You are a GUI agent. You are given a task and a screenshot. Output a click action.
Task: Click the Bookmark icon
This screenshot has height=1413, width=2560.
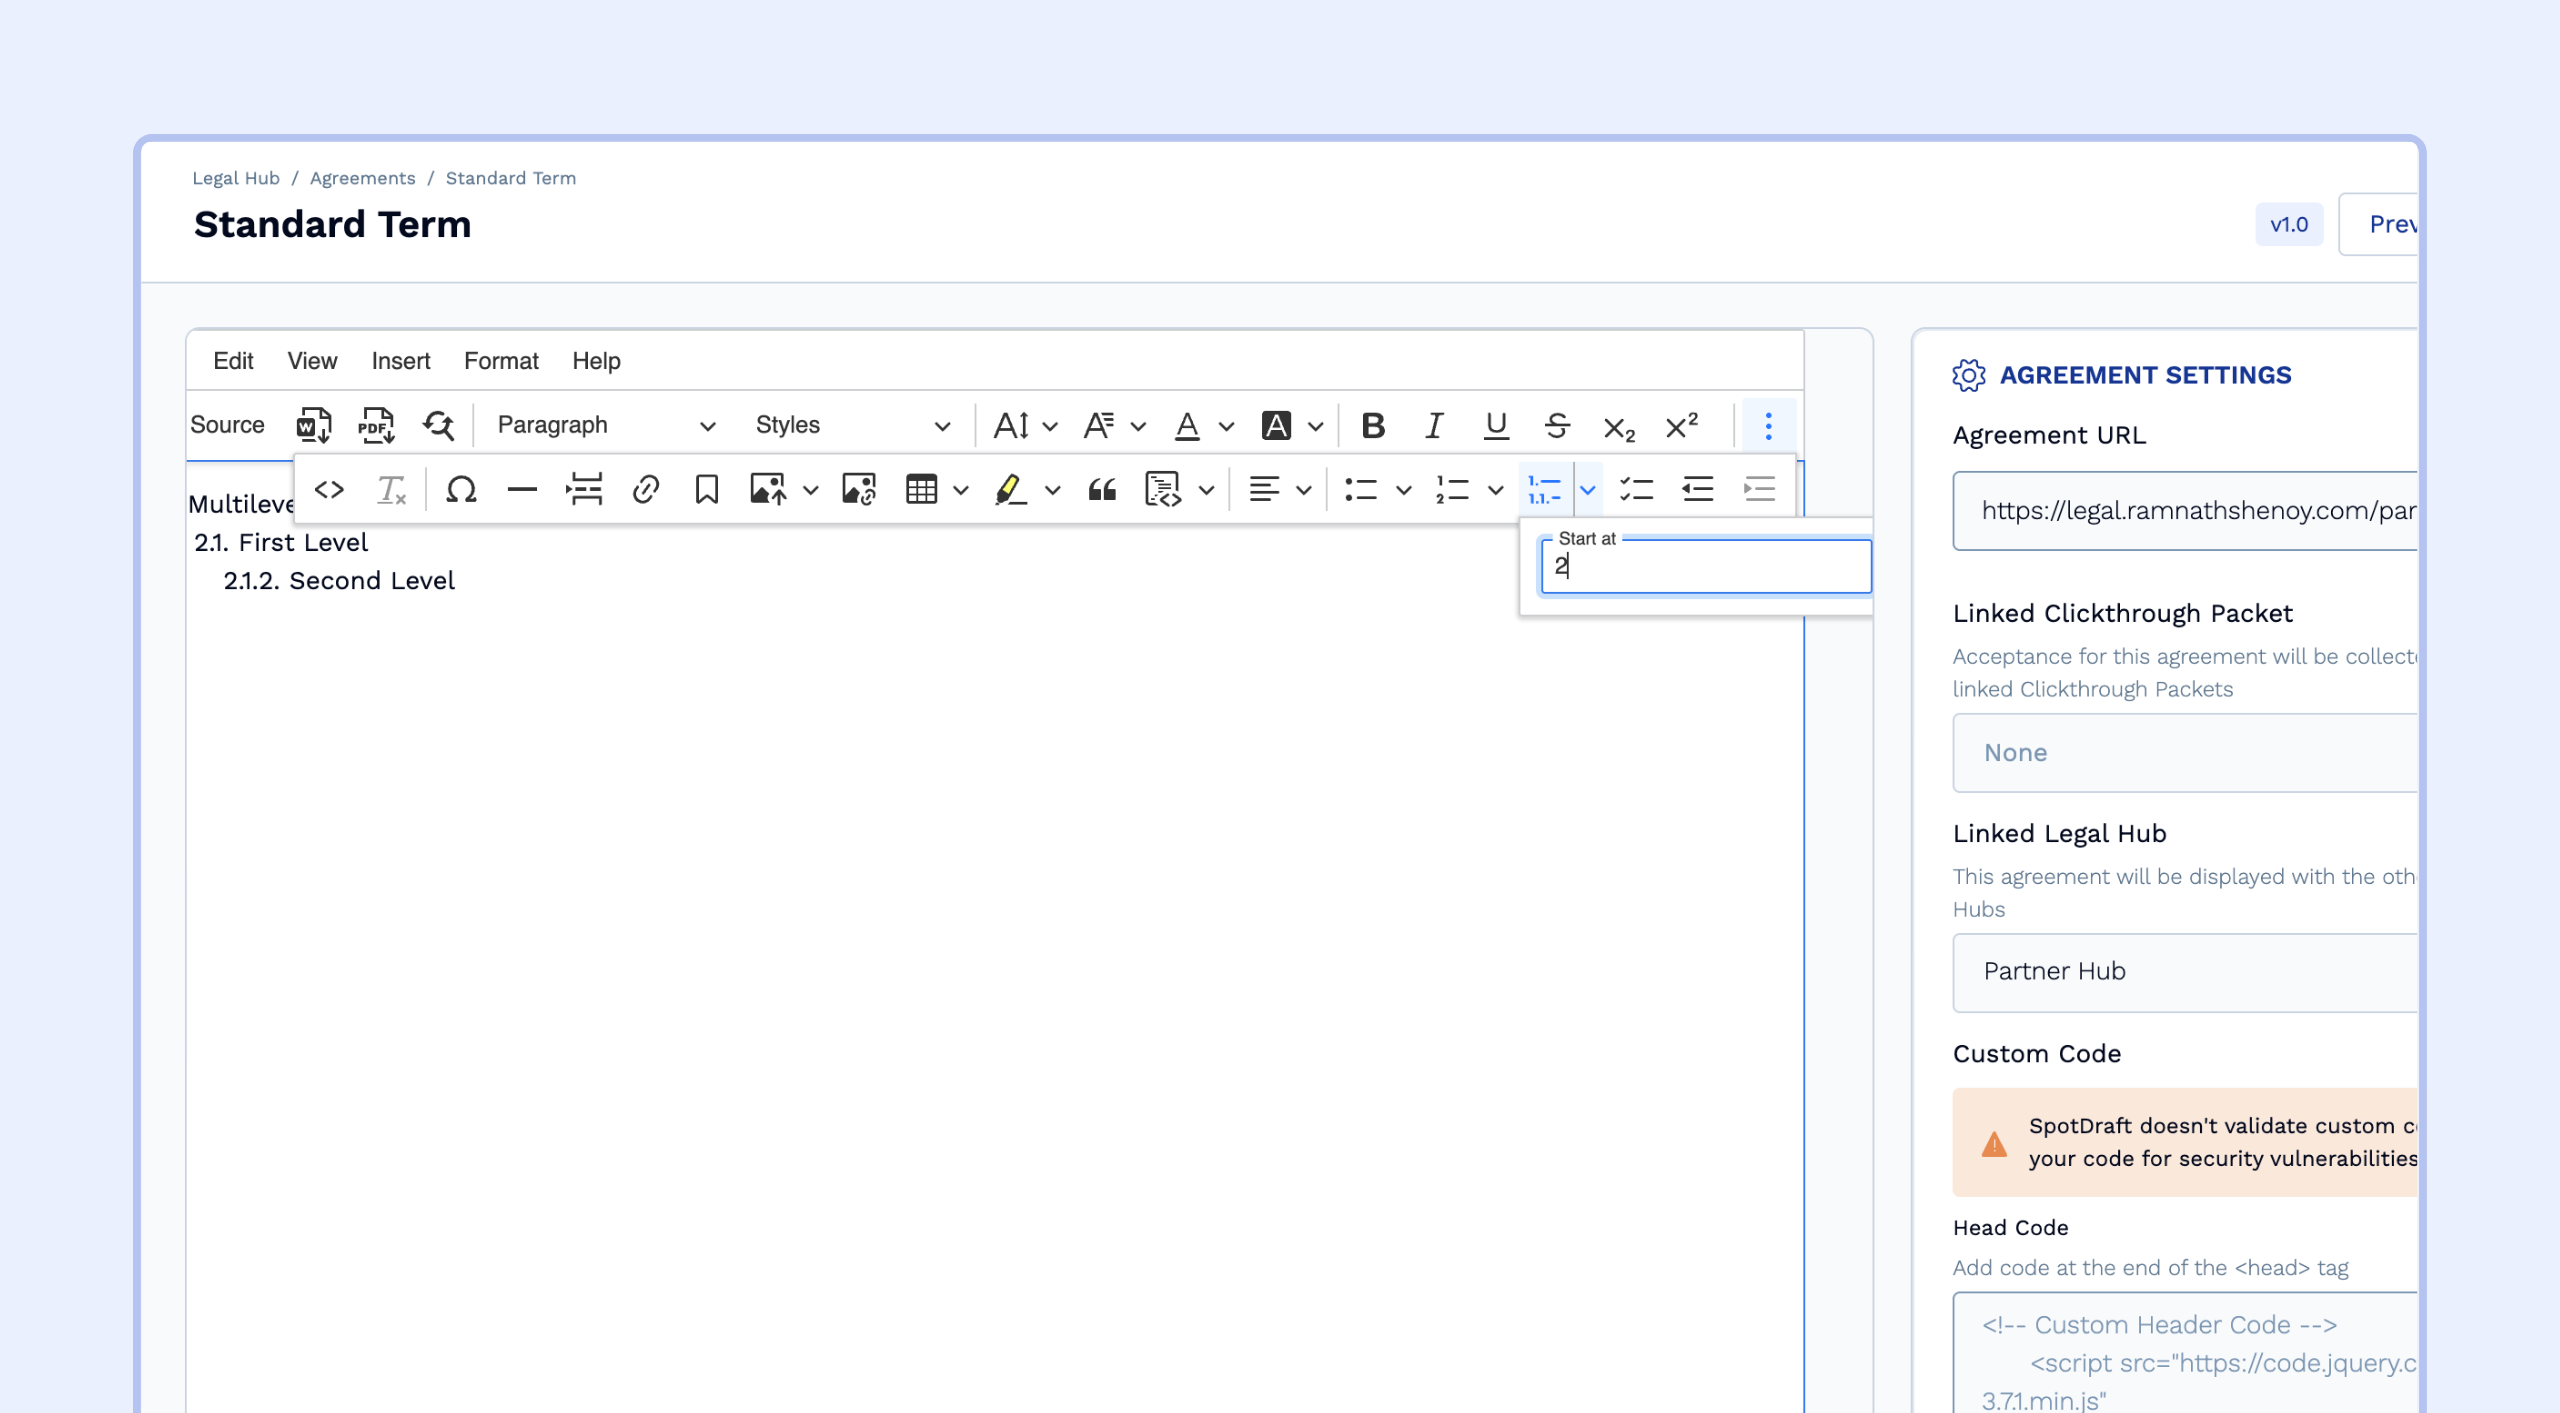(706, 490)
